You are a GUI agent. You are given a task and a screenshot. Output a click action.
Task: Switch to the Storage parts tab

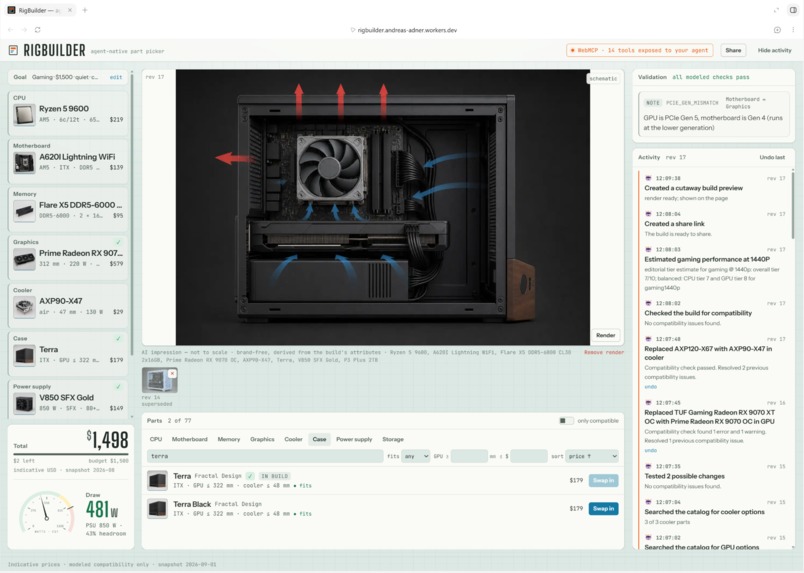pos(393,439)
